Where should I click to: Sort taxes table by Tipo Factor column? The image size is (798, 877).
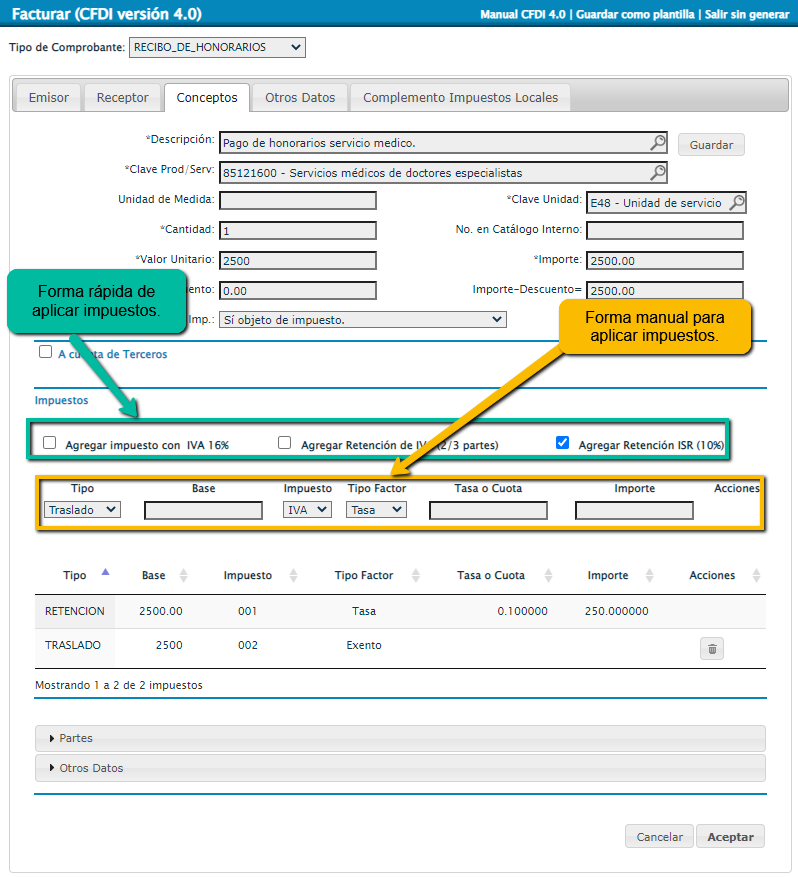[x=415, y=575]
